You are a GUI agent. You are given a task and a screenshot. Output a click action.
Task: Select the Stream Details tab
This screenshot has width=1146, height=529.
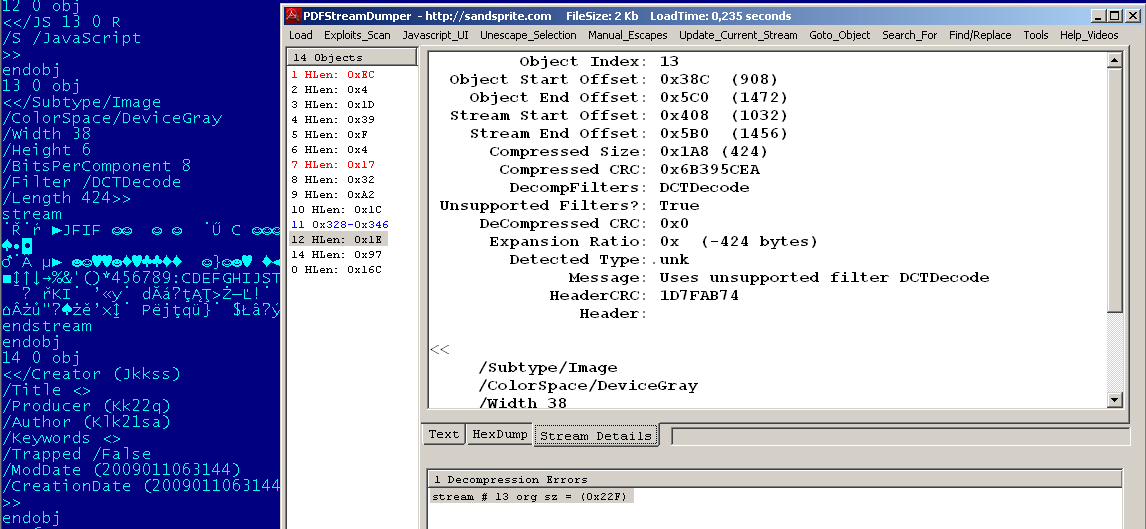point(596,435)
